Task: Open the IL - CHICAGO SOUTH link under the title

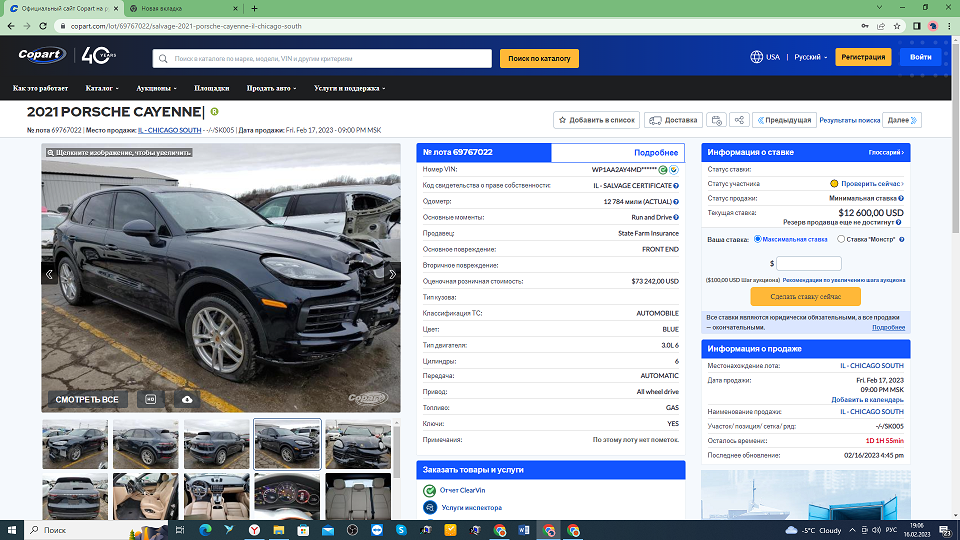Action: [x=169, y=130]
